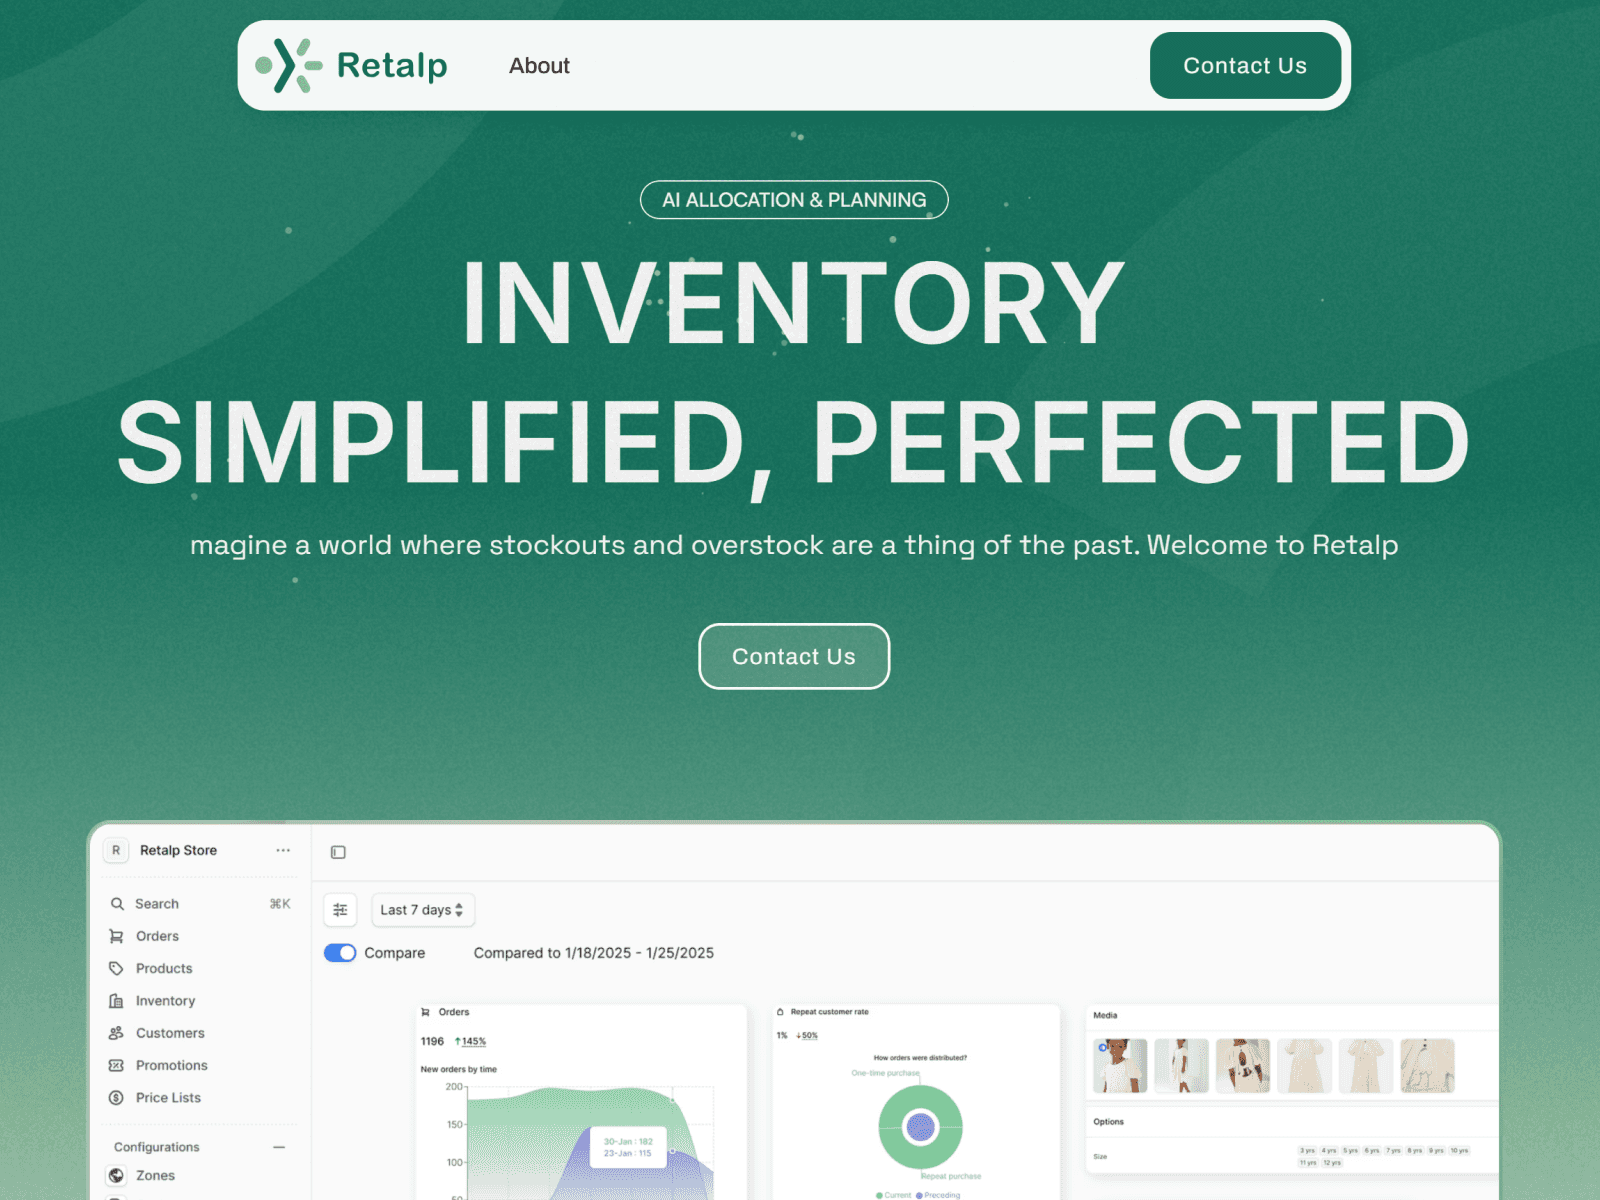Select the second Media thumbnail
The height and width of the screenshot is (1200, 1600).
click(x=1182, y=1065)
